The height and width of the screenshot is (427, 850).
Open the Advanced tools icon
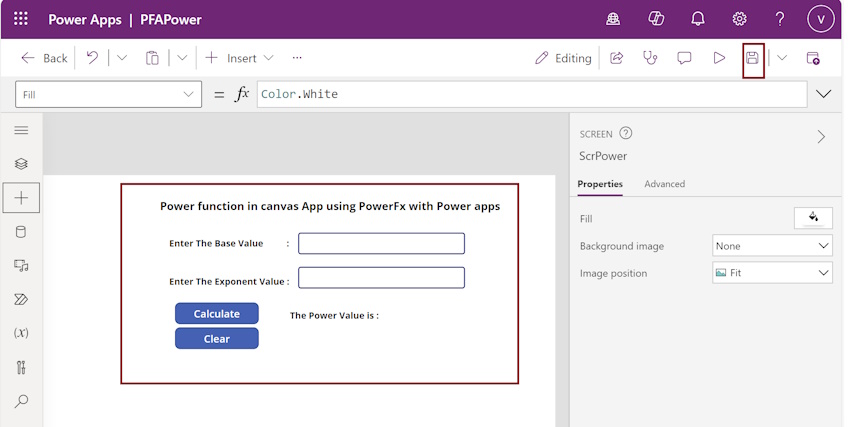point(21,367)
